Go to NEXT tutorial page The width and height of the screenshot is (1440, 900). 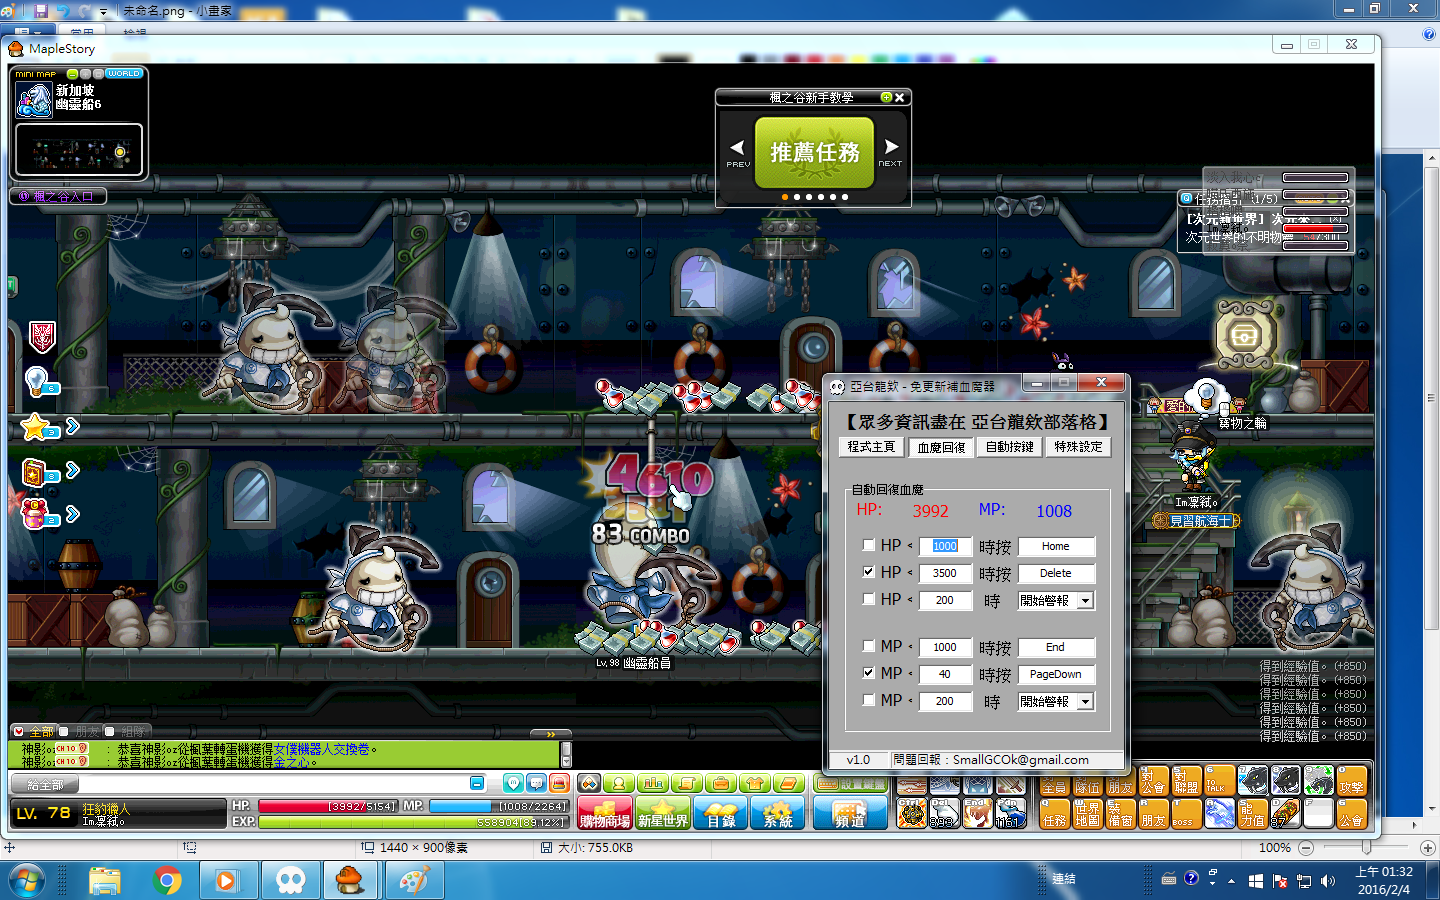click(890, 152)
